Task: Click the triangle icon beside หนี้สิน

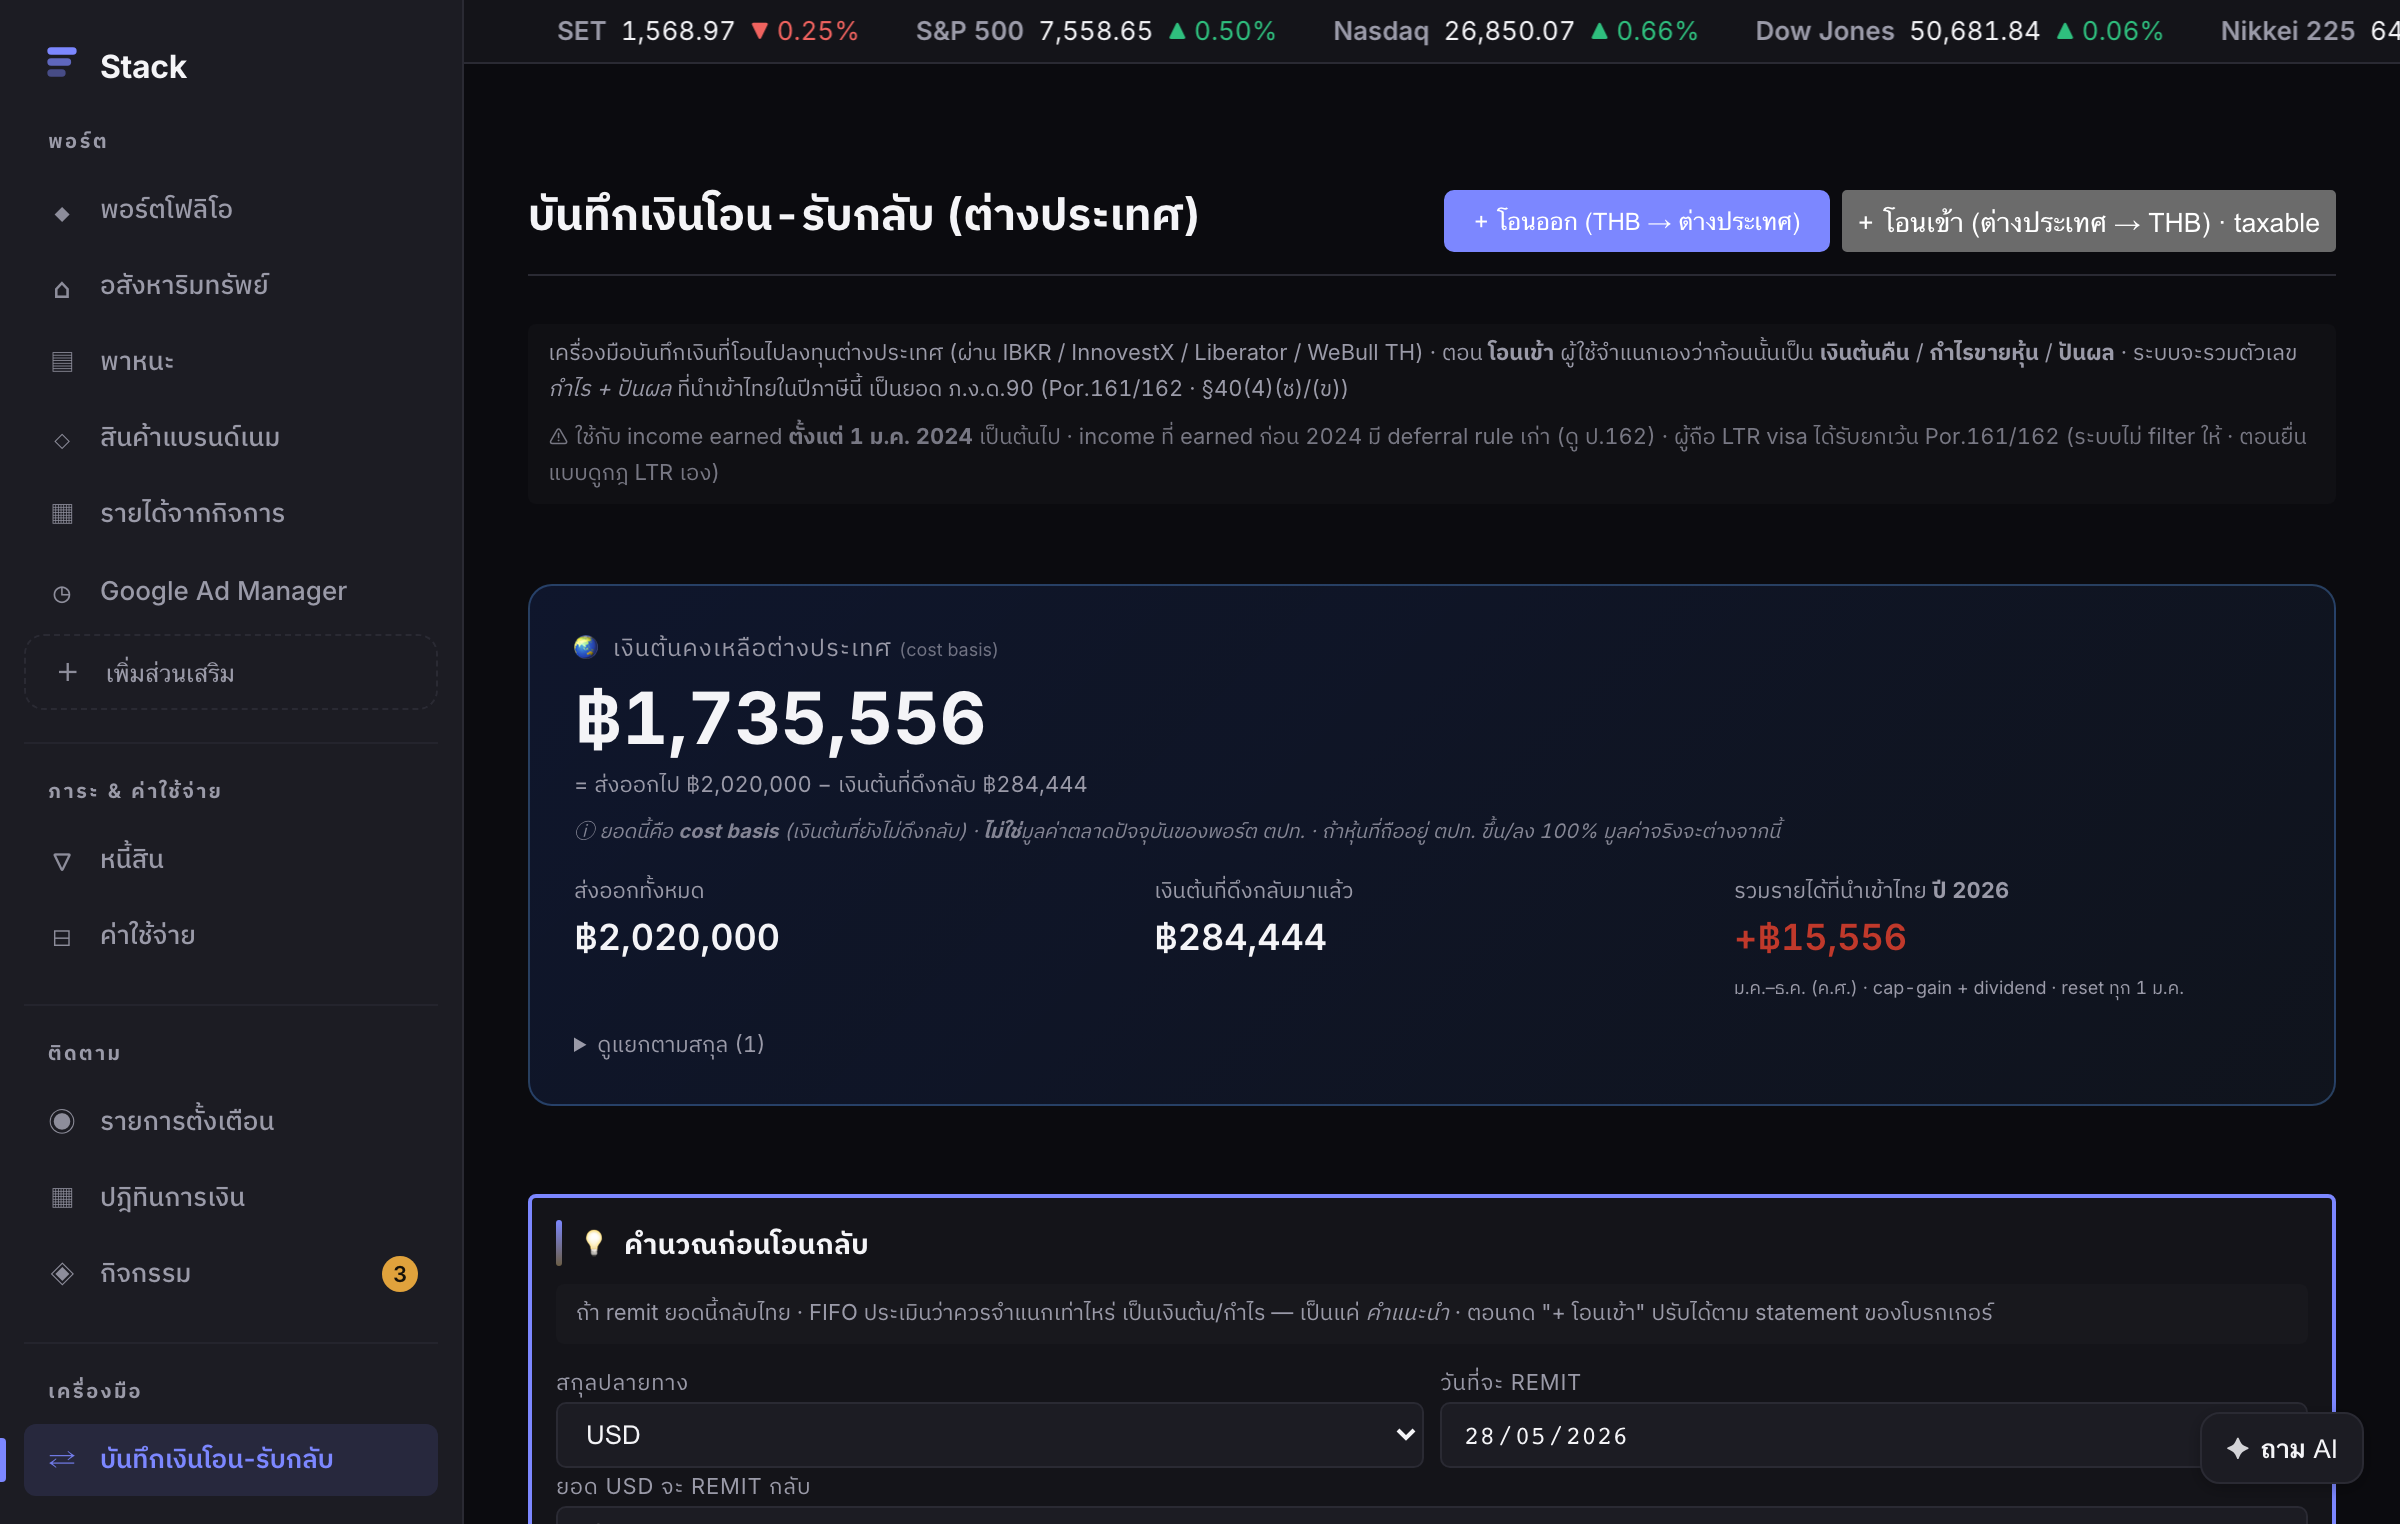Action: (62, 861)
